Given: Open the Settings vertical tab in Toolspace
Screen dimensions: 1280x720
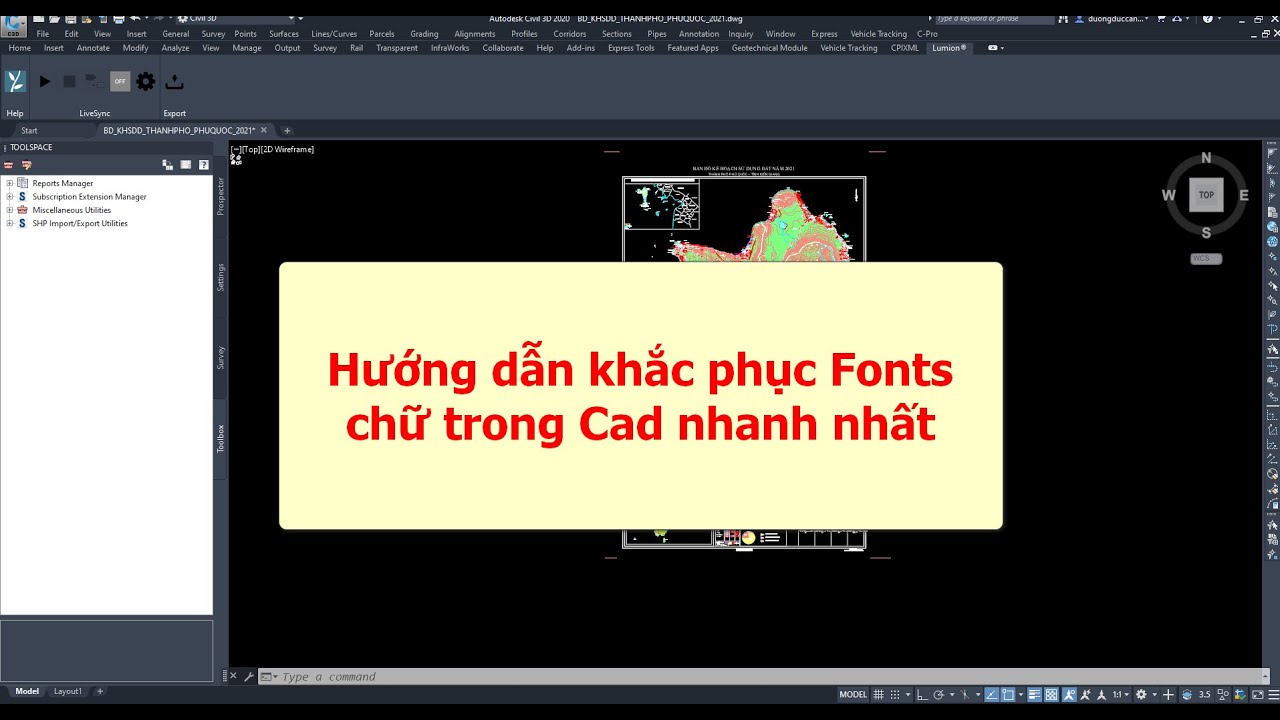Looking at the screenshot, I should pyautogui.click(x=221, y=277).
